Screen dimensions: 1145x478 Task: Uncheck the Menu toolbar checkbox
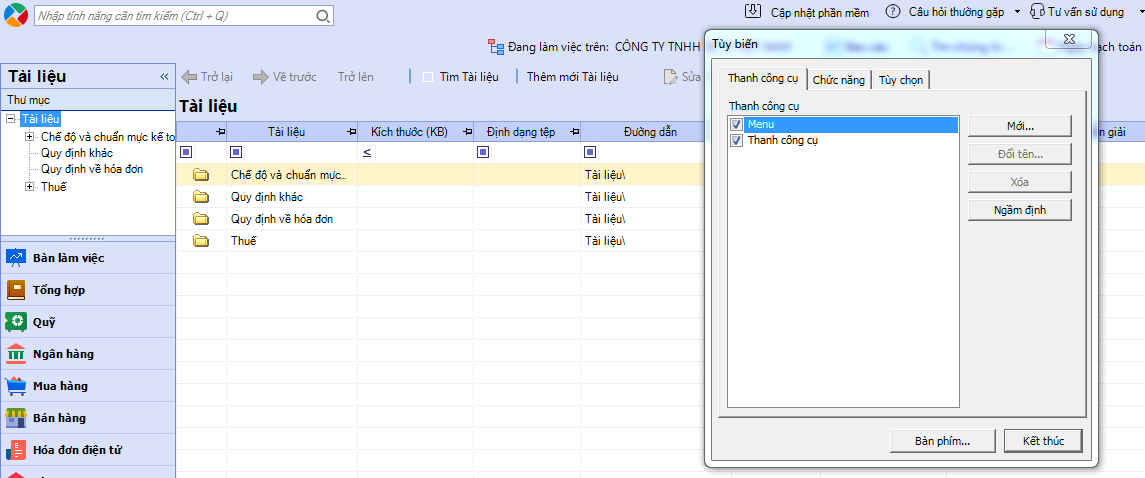point(737,125)
